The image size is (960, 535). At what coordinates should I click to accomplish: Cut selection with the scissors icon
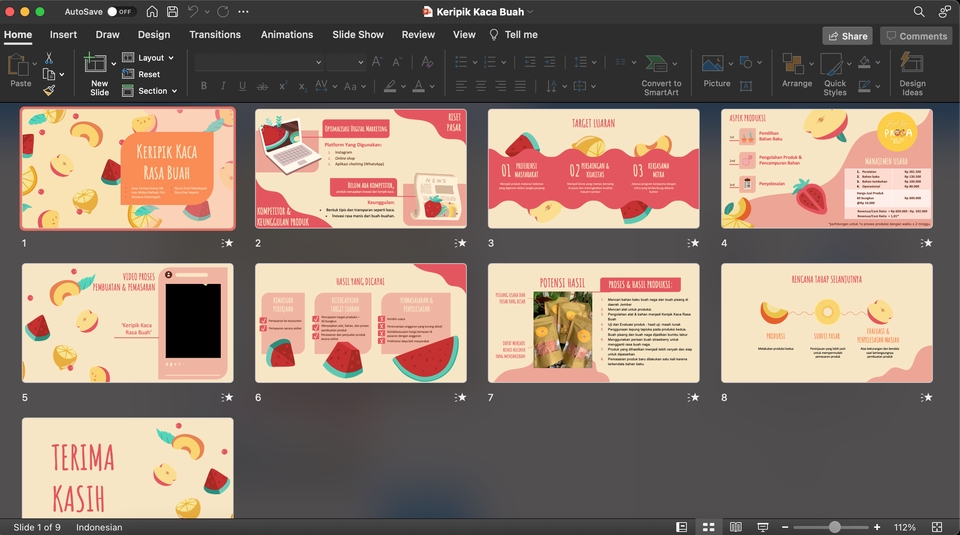pyautogui.click(x=48, y=58)
